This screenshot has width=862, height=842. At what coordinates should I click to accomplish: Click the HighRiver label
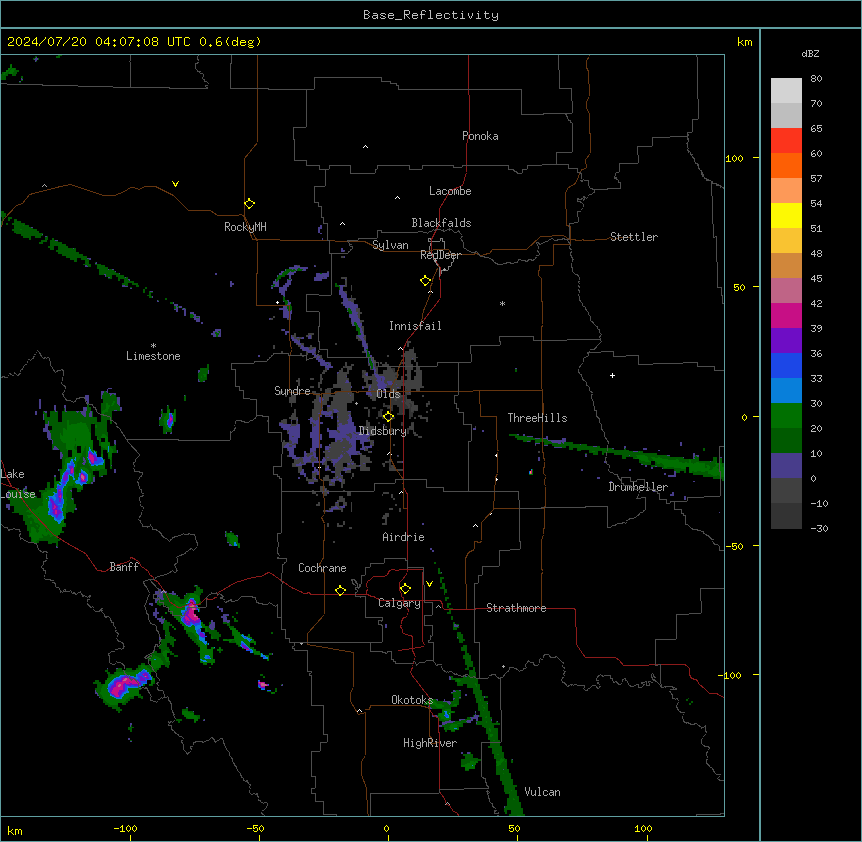(x=429, y=743)
